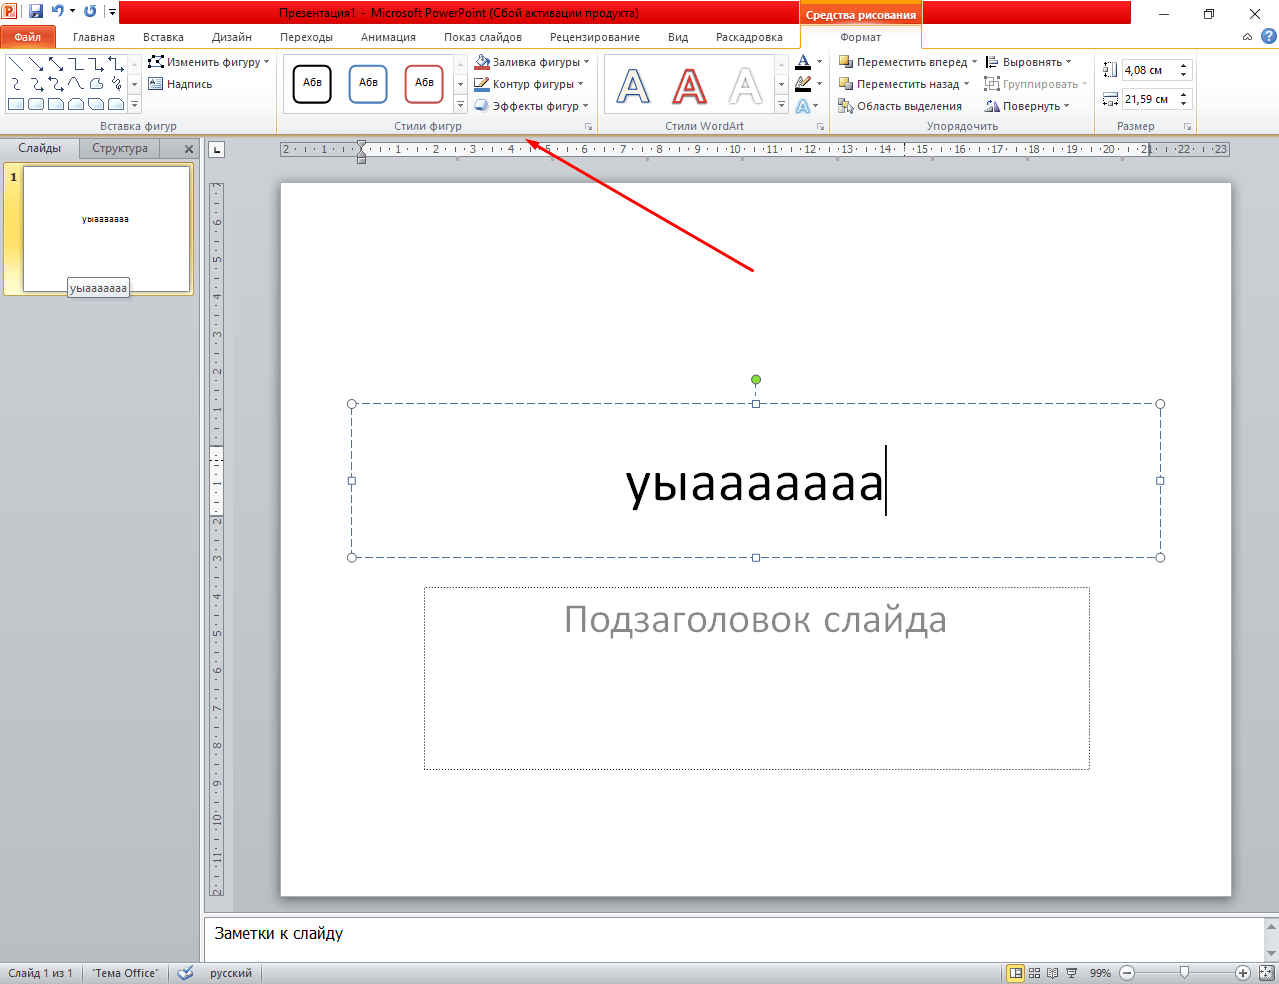1279x984 pixels.
Task: Open the text effects menu
Action: click(x=808, y=106)
